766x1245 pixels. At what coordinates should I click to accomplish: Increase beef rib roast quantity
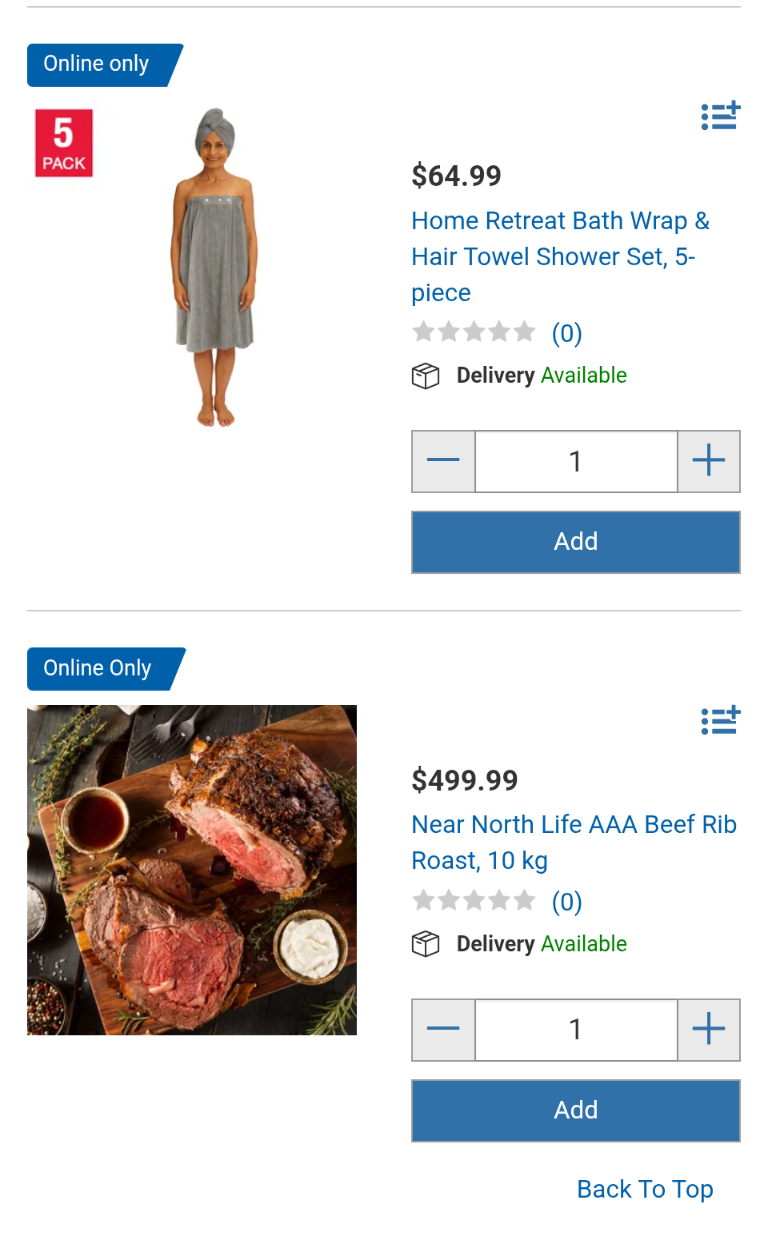coord(709,1029)
